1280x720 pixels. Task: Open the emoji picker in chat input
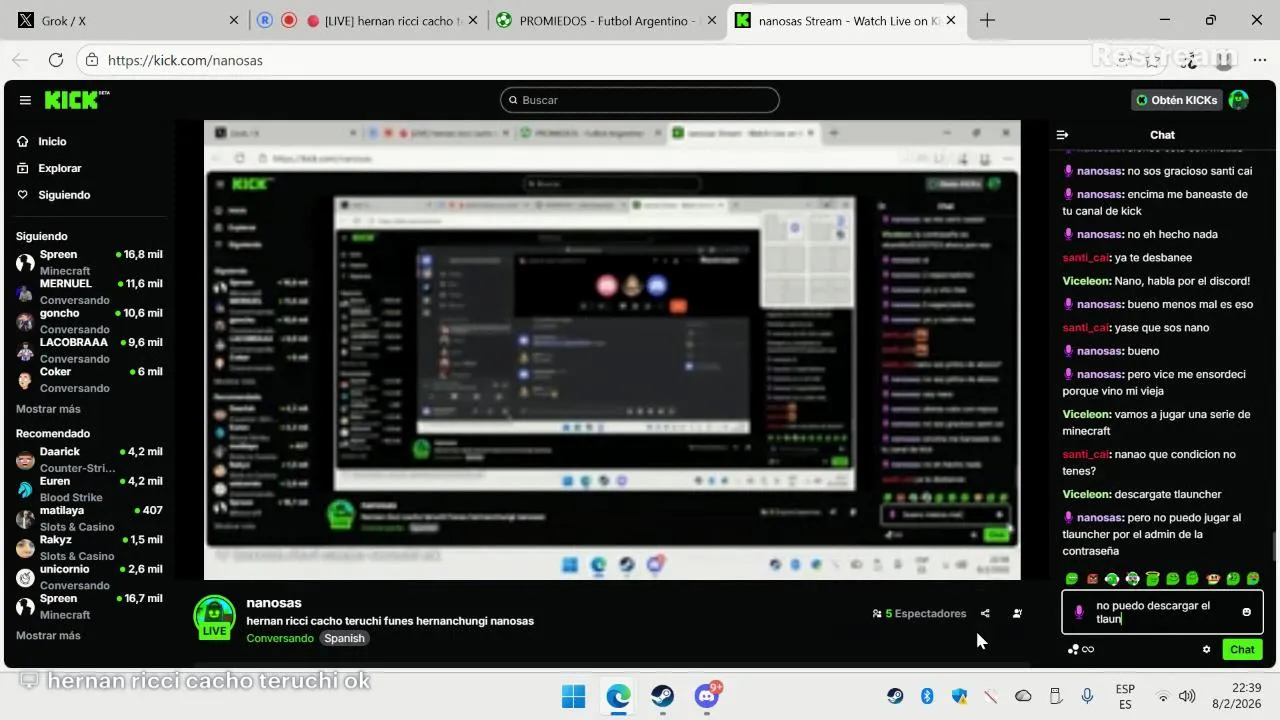[1246, 612]
